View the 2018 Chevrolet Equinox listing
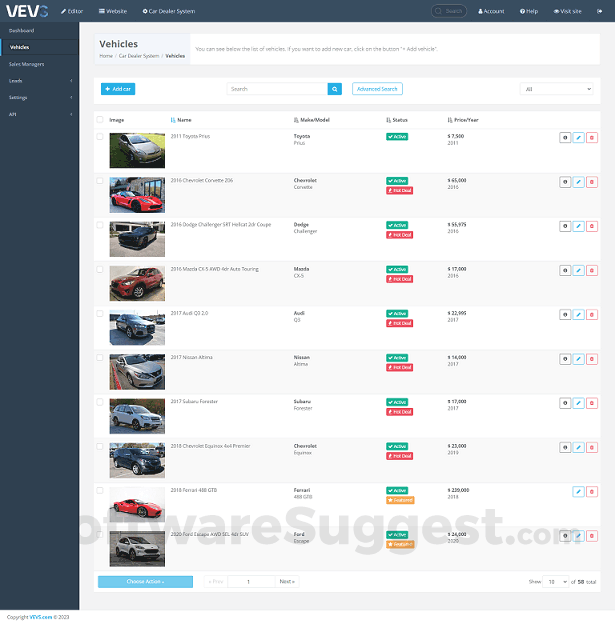615x624 pixels. (565, 447)
